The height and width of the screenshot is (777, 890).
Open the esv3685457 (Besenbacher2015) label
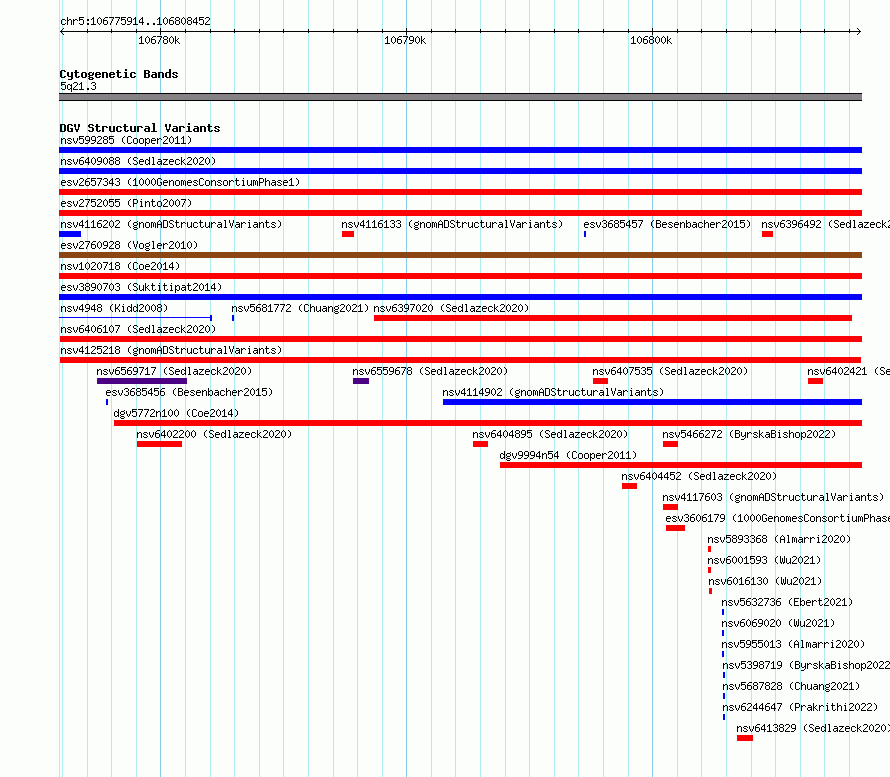[x=667, y=224]
